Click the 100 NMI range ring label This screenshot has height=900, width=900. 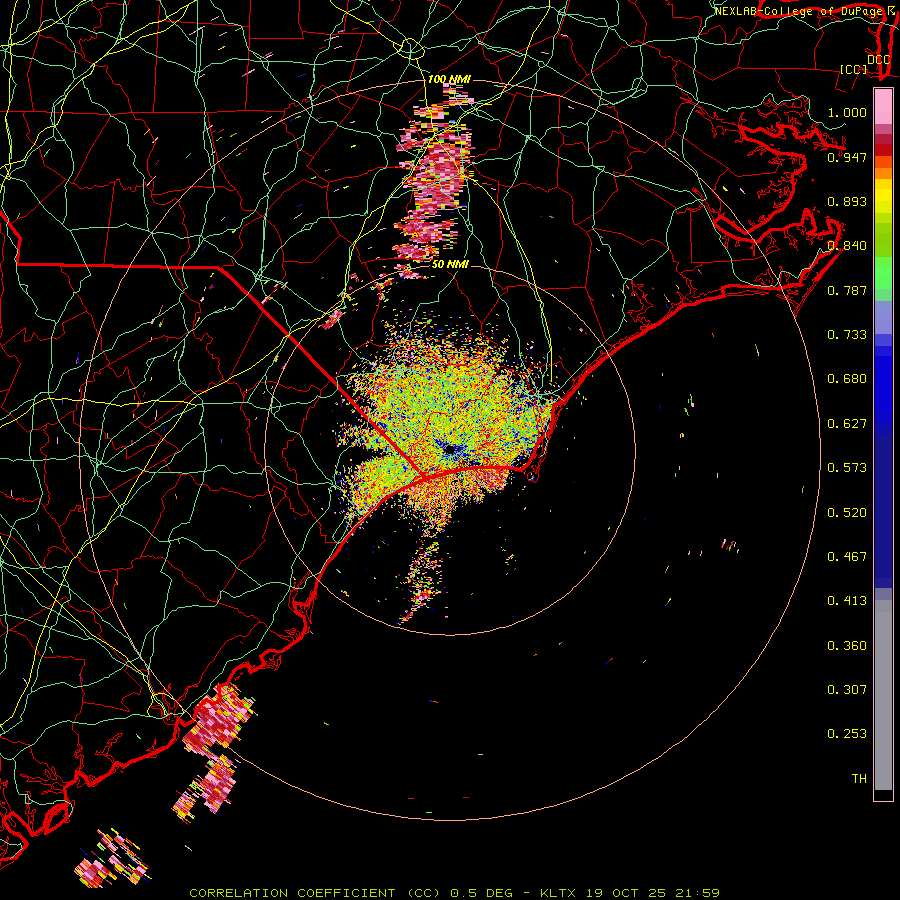click(449, 79)
